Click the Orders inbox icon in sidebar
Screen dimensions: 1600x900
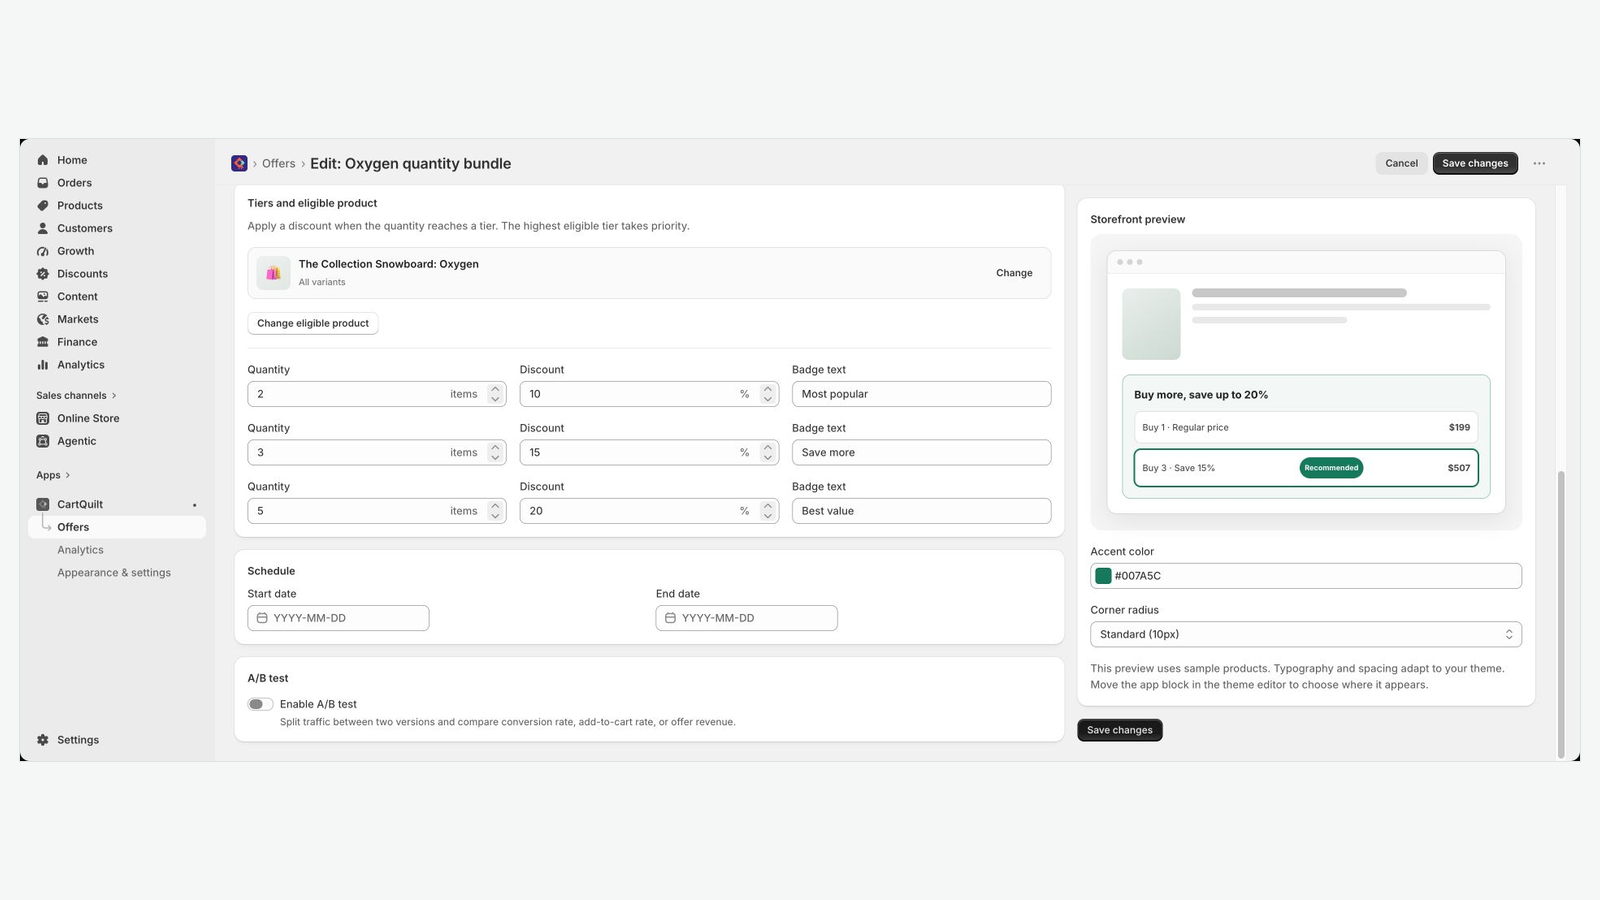pos(43,183)
